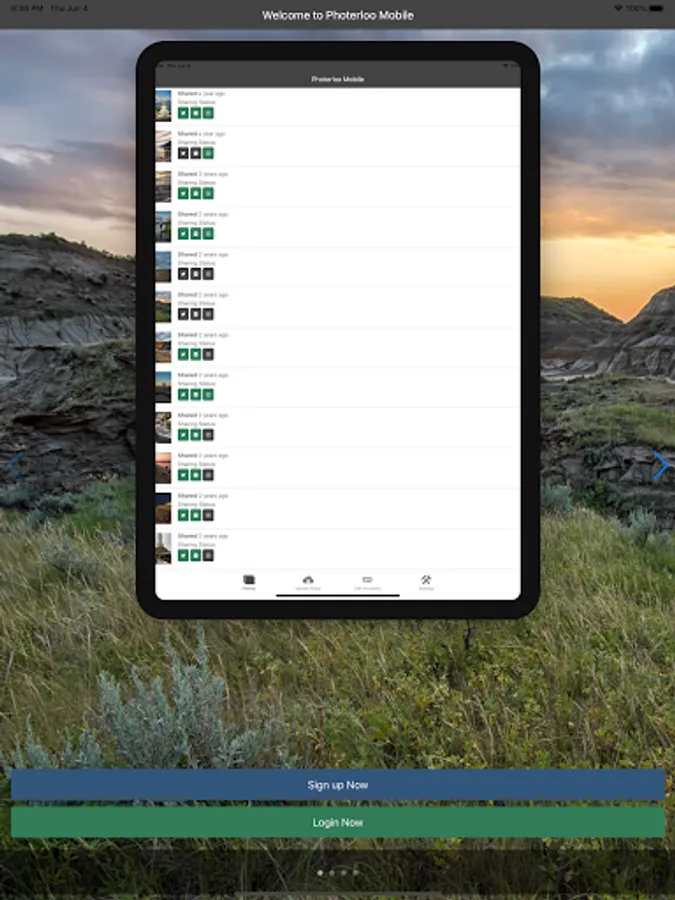
Task: Go to next slide with right chevron
Action: coord(661,465)
